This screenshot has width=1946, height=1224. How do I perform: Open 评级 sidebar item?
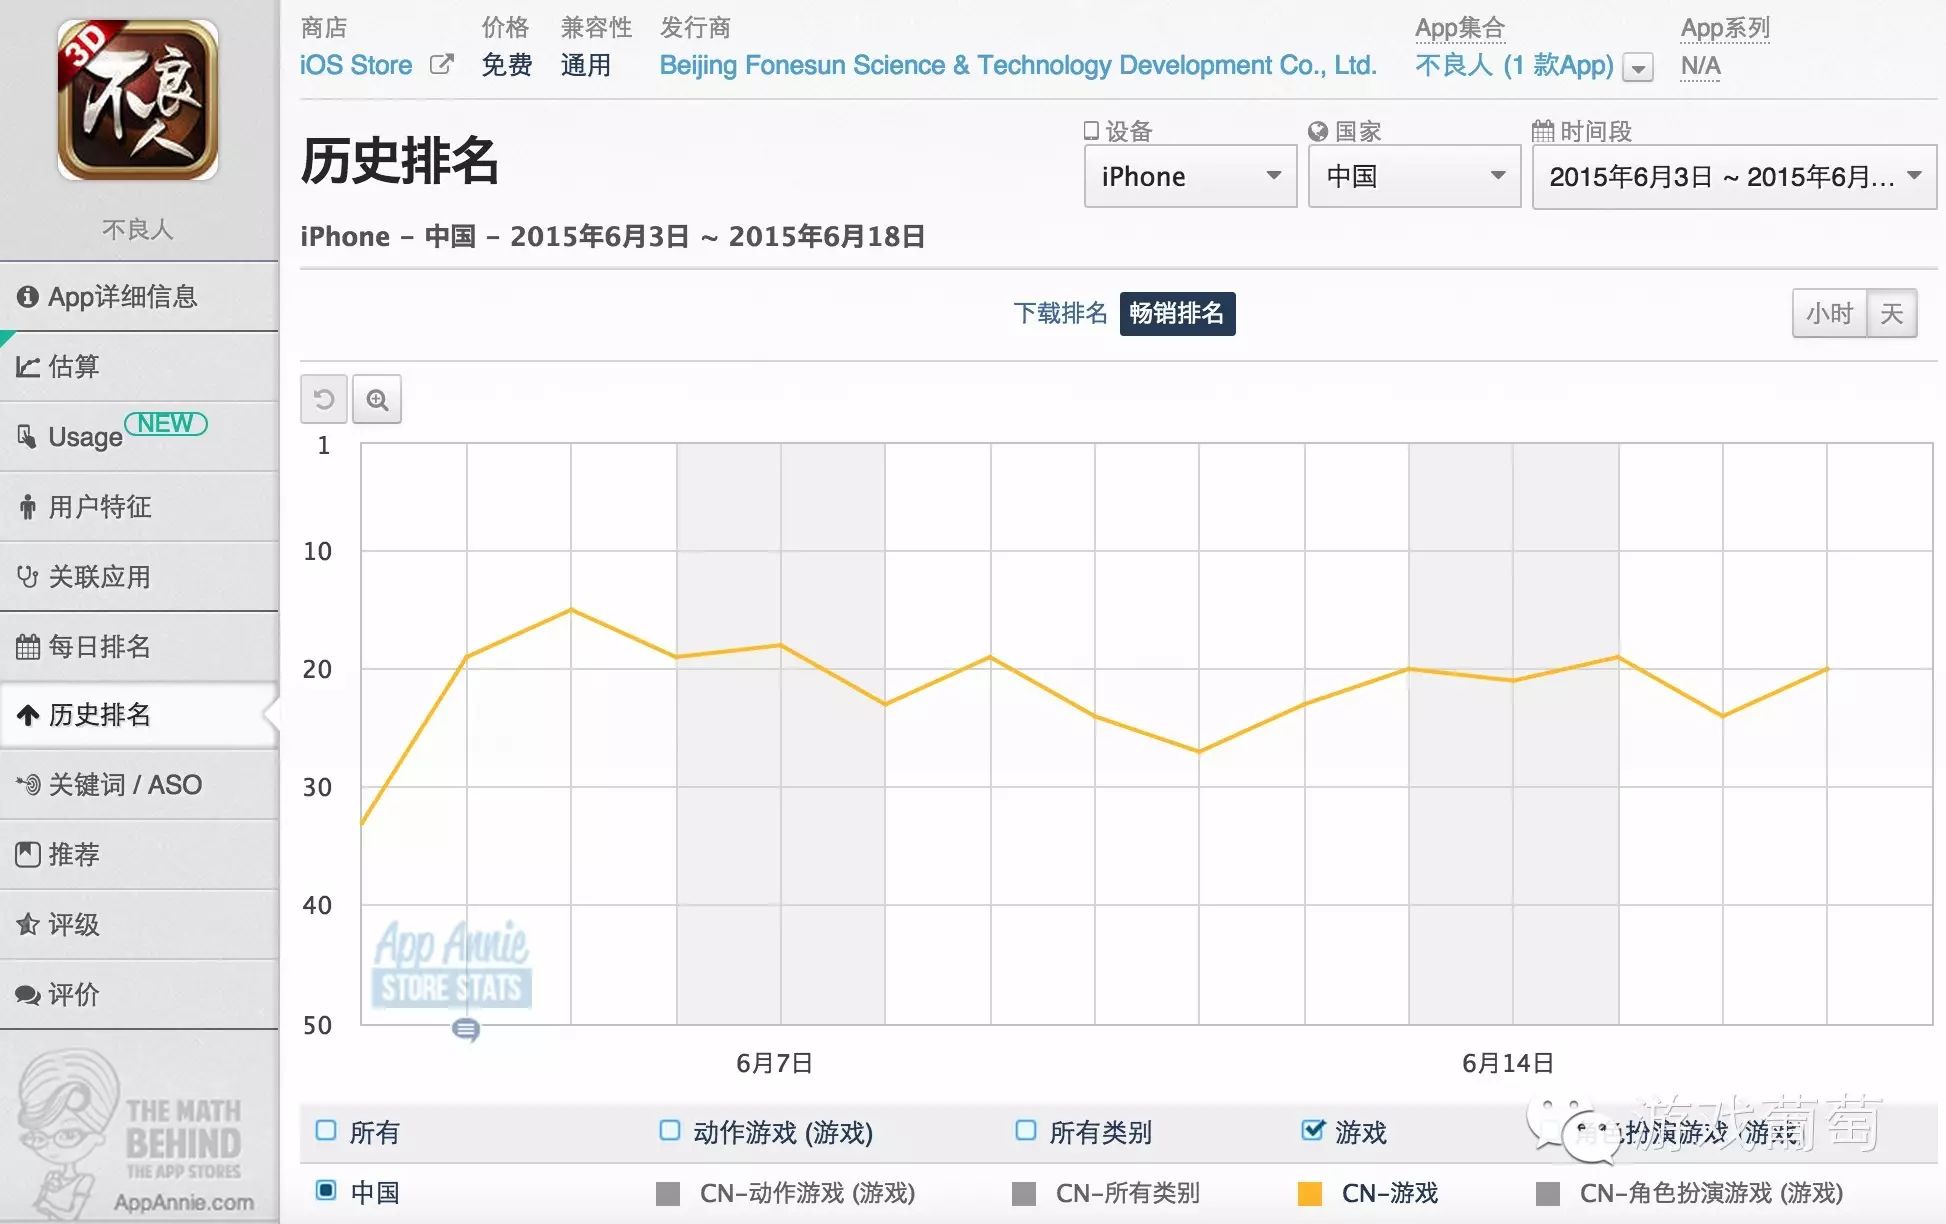coord(139,925)
